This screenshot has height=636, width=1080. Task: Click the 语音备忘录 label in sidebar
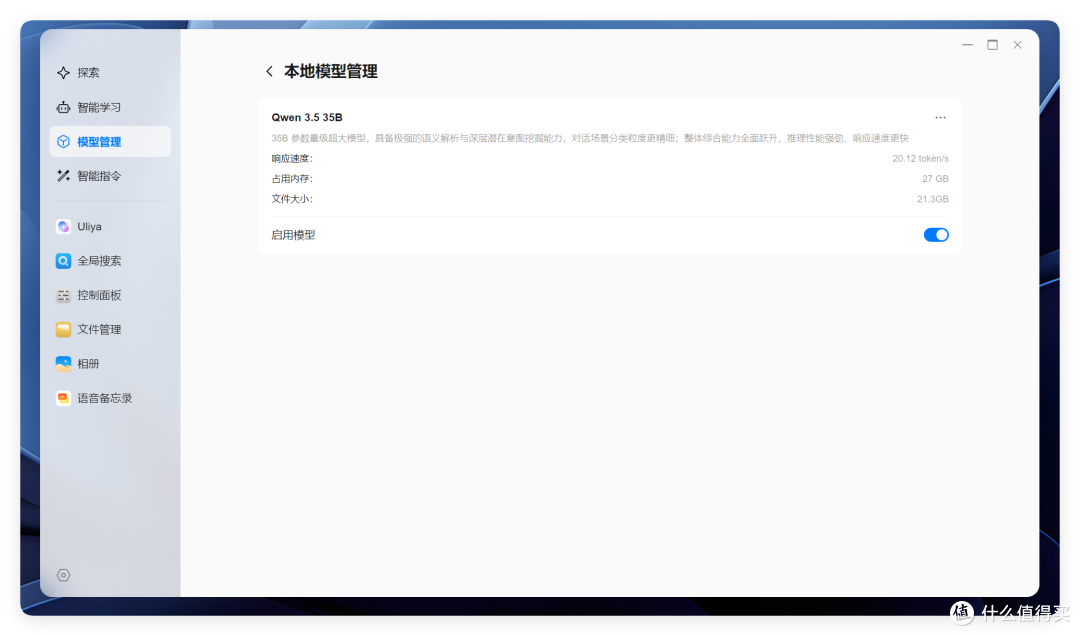[105, 398]
